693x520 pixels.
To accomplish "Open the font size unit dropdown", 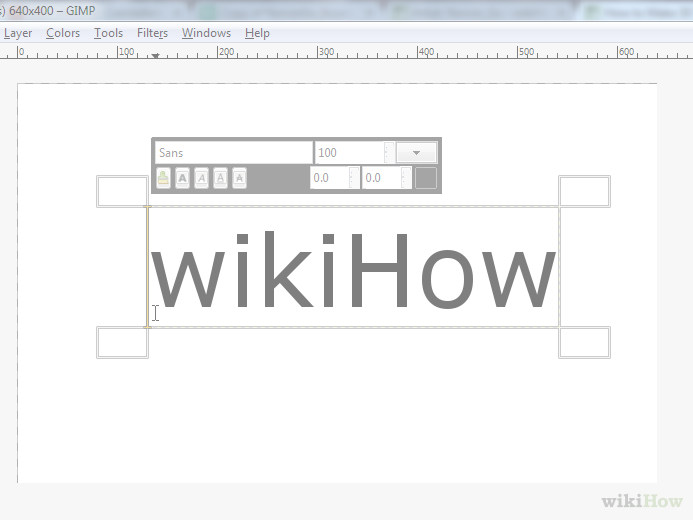I will [x=416, y=153].
